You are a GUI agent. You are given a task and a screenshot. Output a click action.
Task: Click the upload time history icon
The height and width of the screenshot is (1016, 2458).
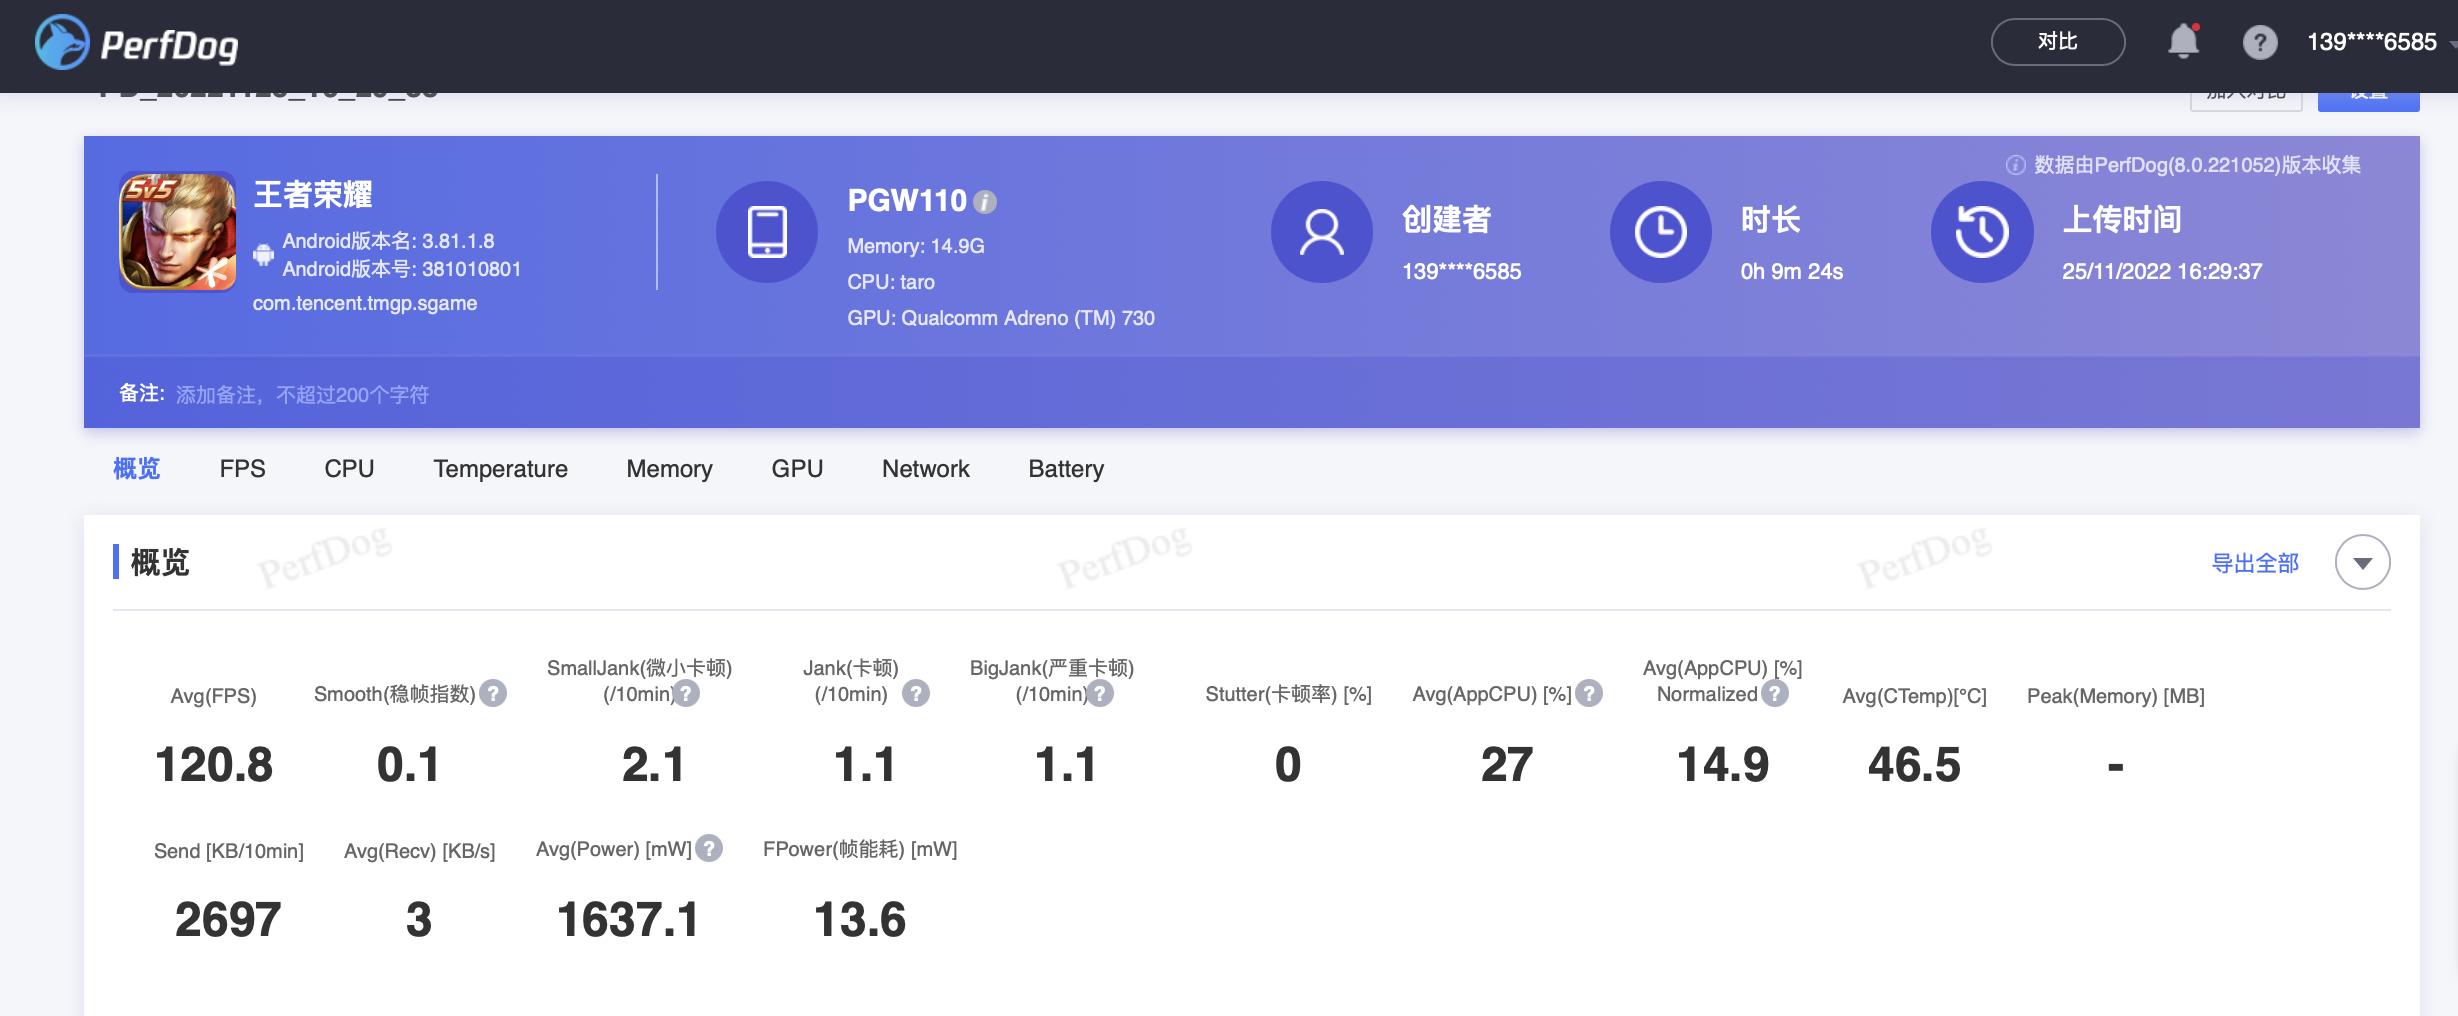pyautogui.click(x=1984, y=231)
